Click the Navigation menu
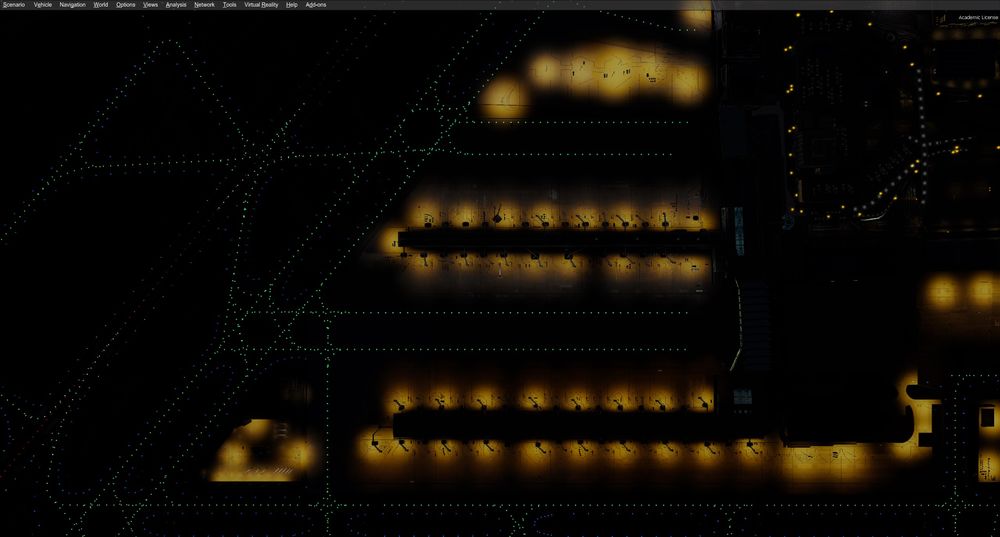Viewport: 1000px width, 537px height. coord(73,5)
